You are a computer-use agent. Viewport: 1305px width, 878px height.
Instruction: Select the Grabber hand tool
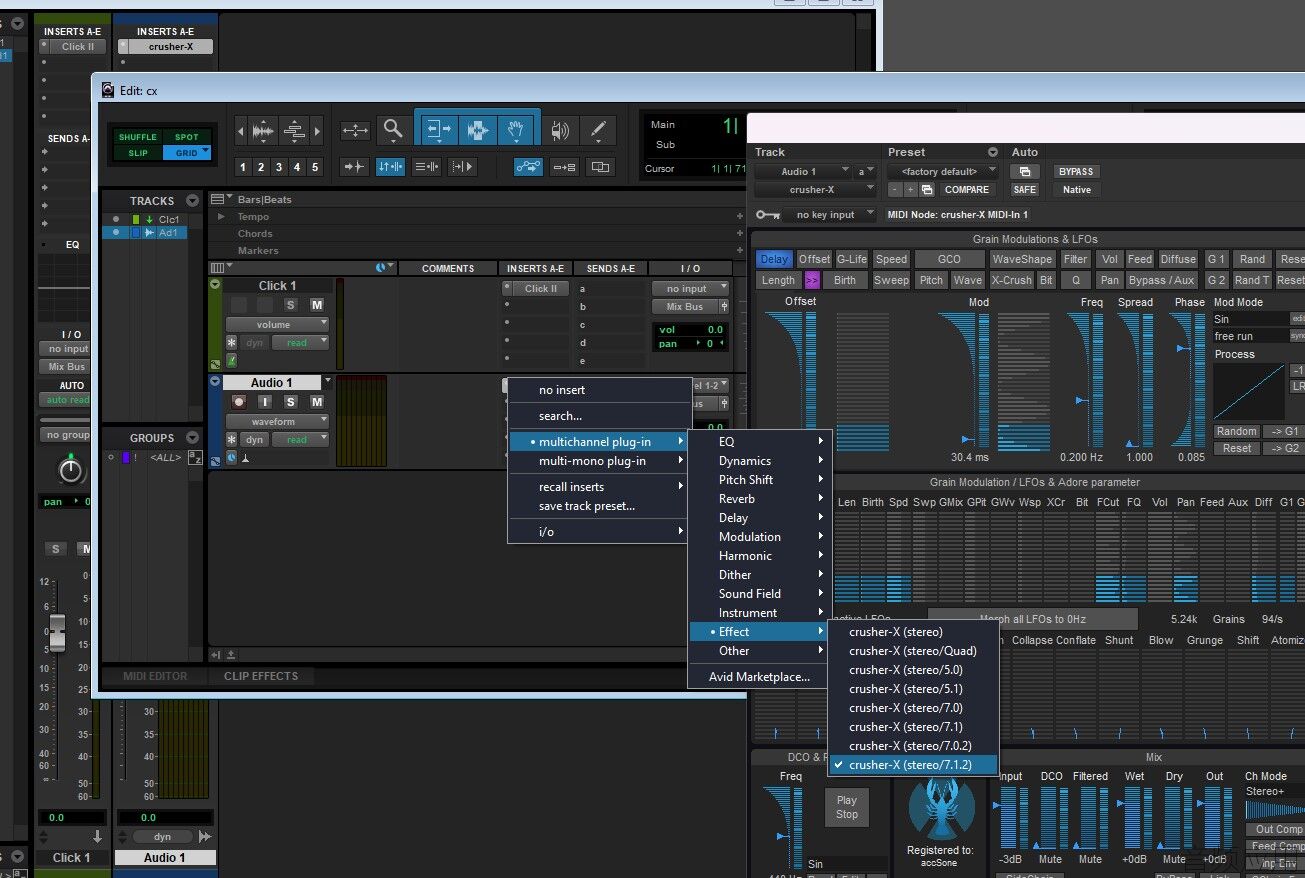point(517,130)
